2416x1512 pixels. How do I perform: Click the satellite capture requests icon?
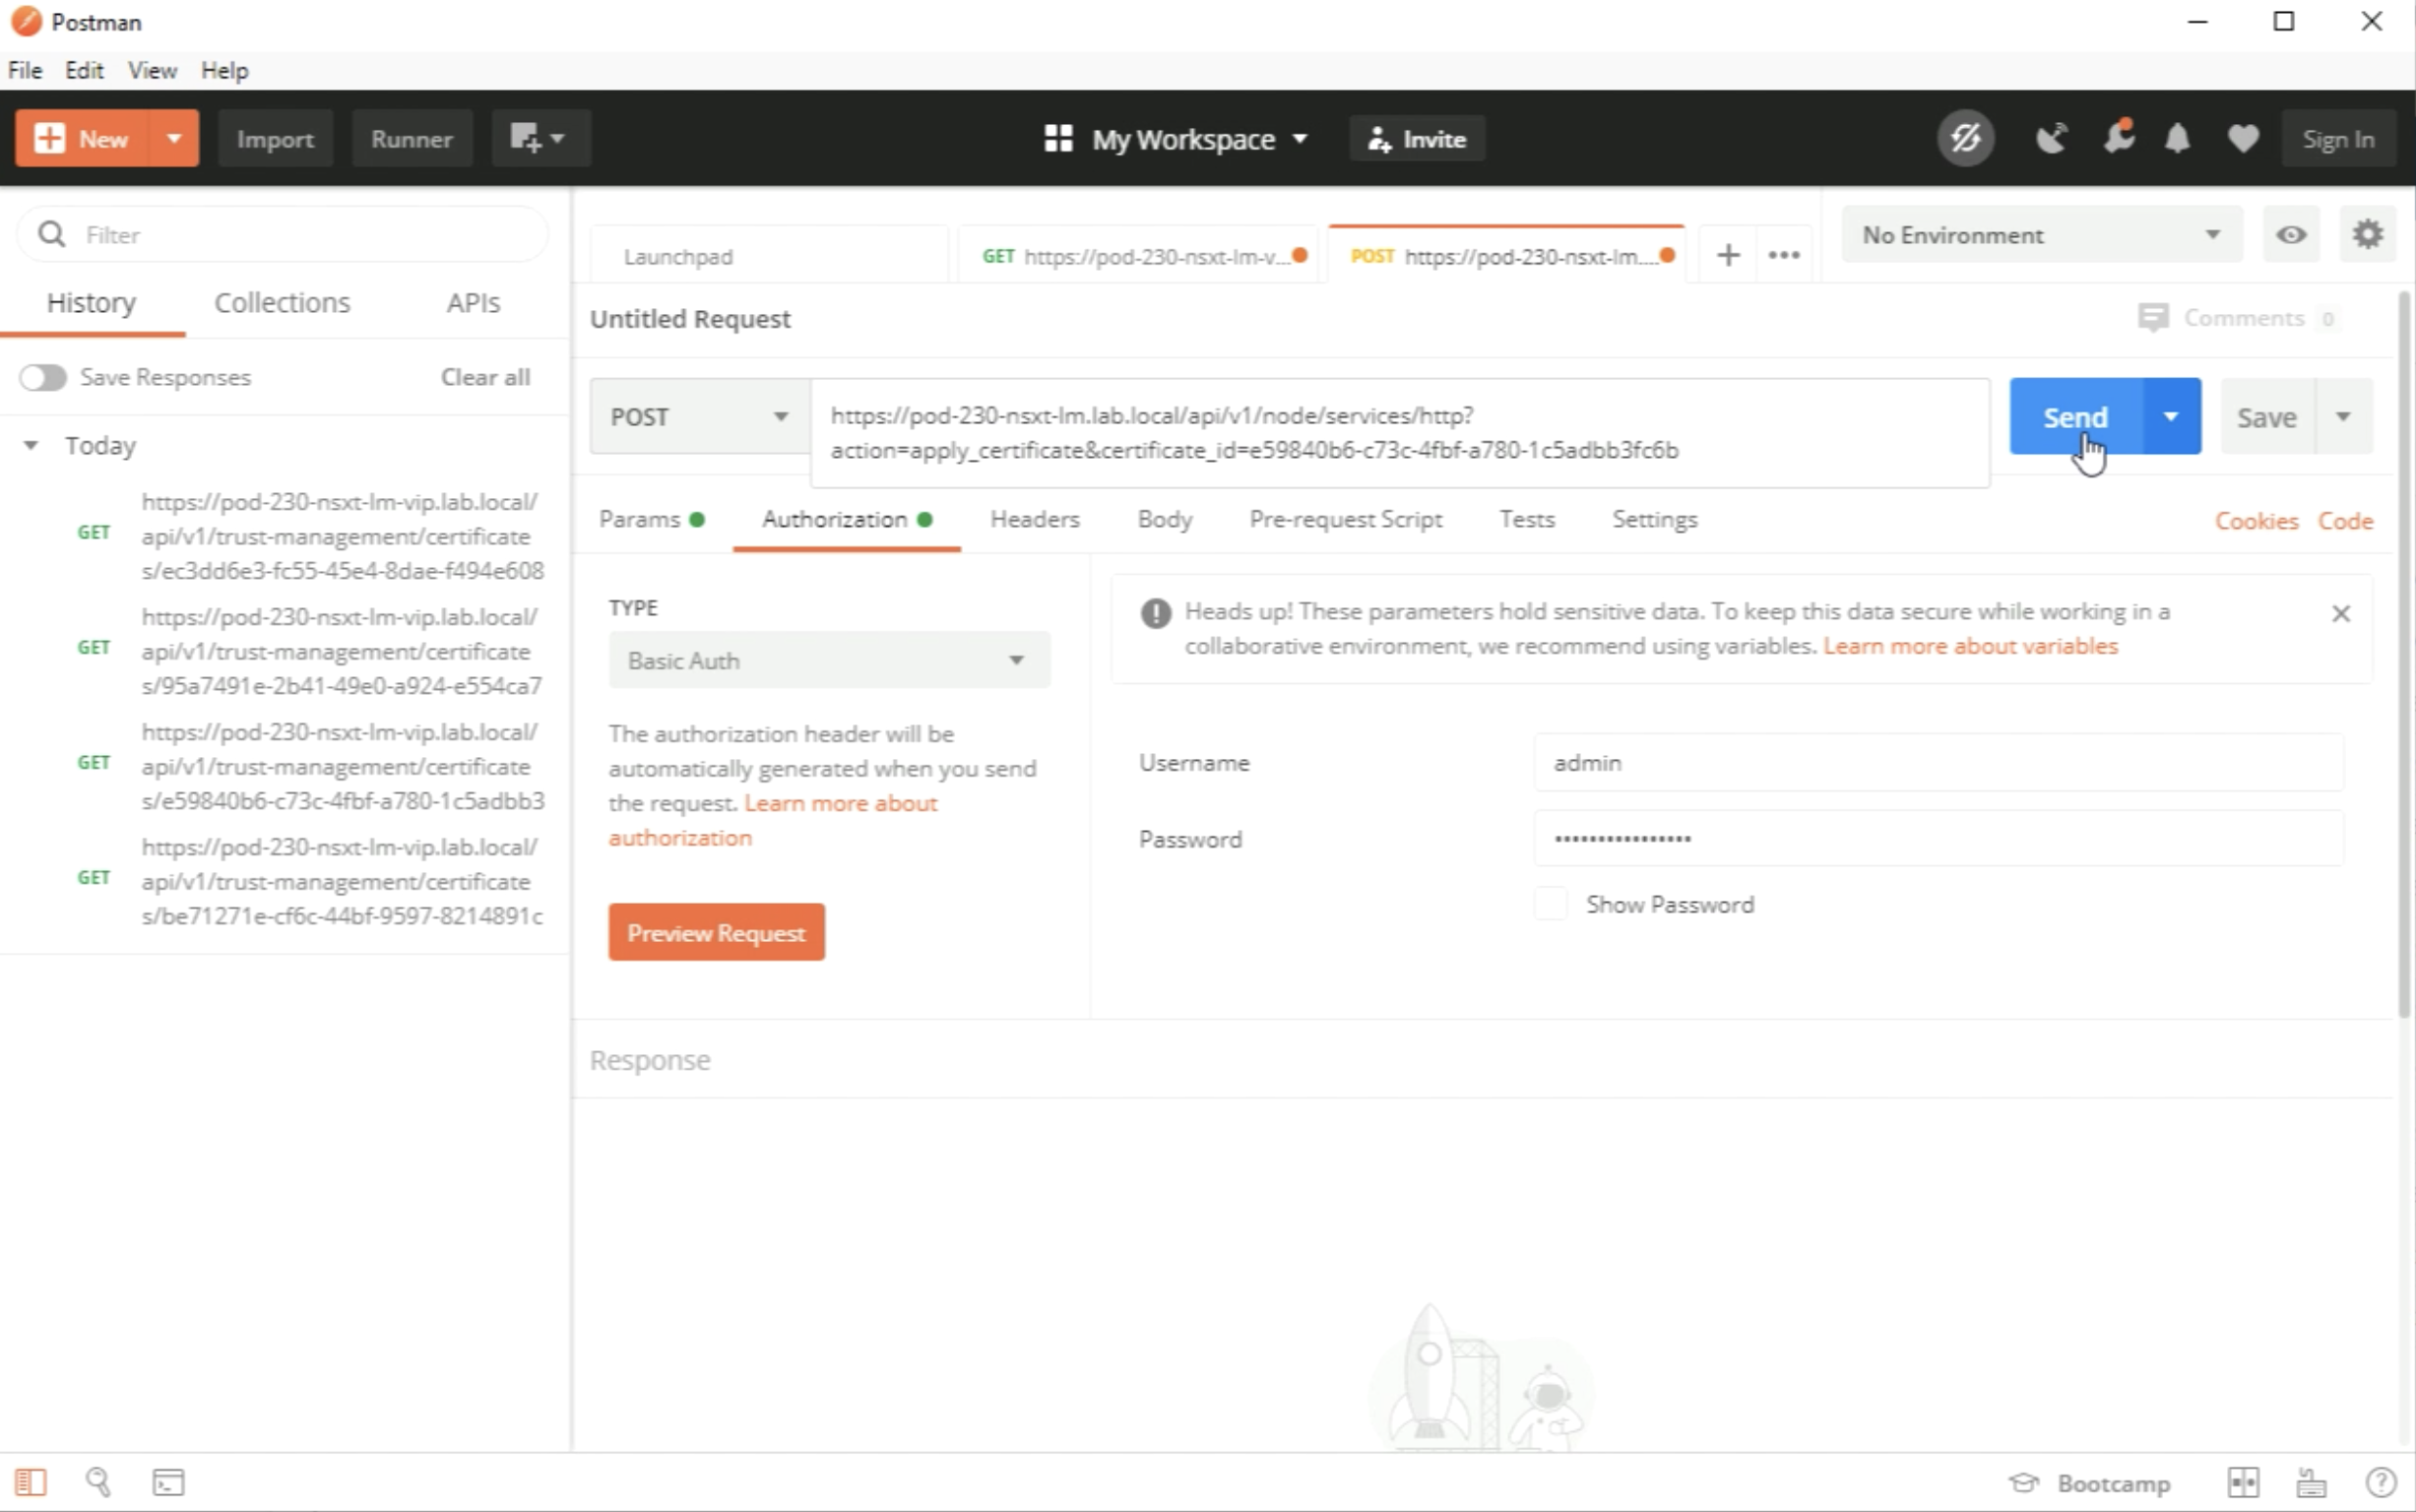[x=2051, y=138]
